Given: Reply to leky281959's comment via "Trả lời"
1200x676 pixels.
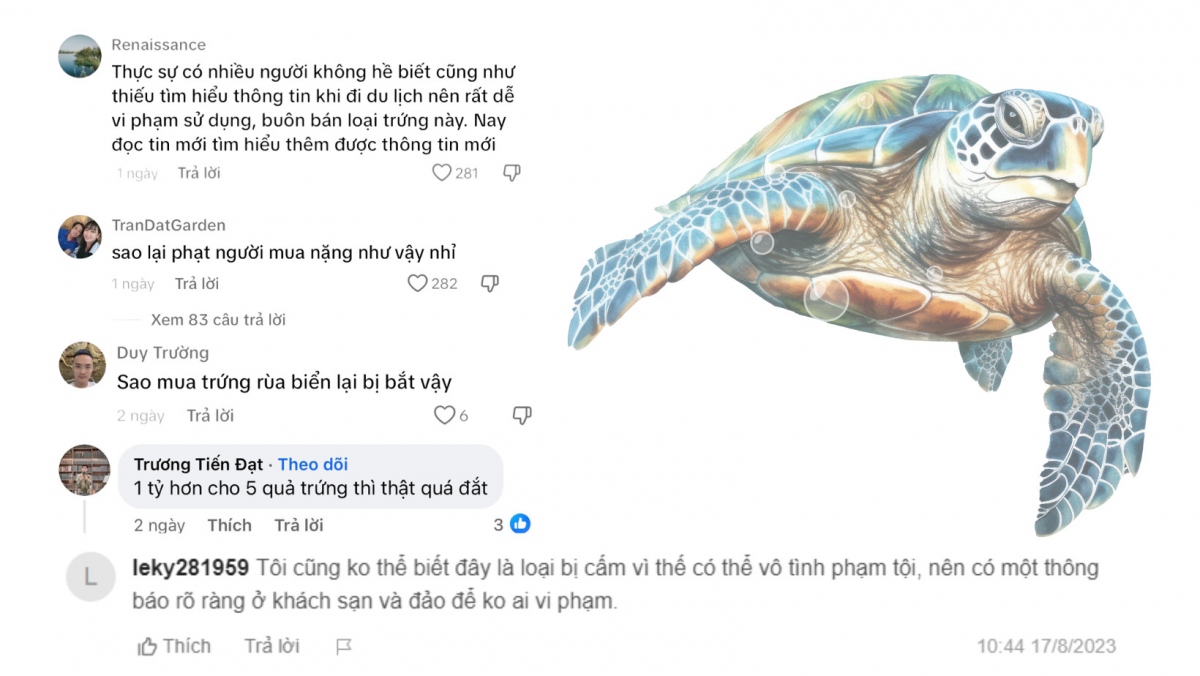Looking at the screenshot, I should 272,646.
